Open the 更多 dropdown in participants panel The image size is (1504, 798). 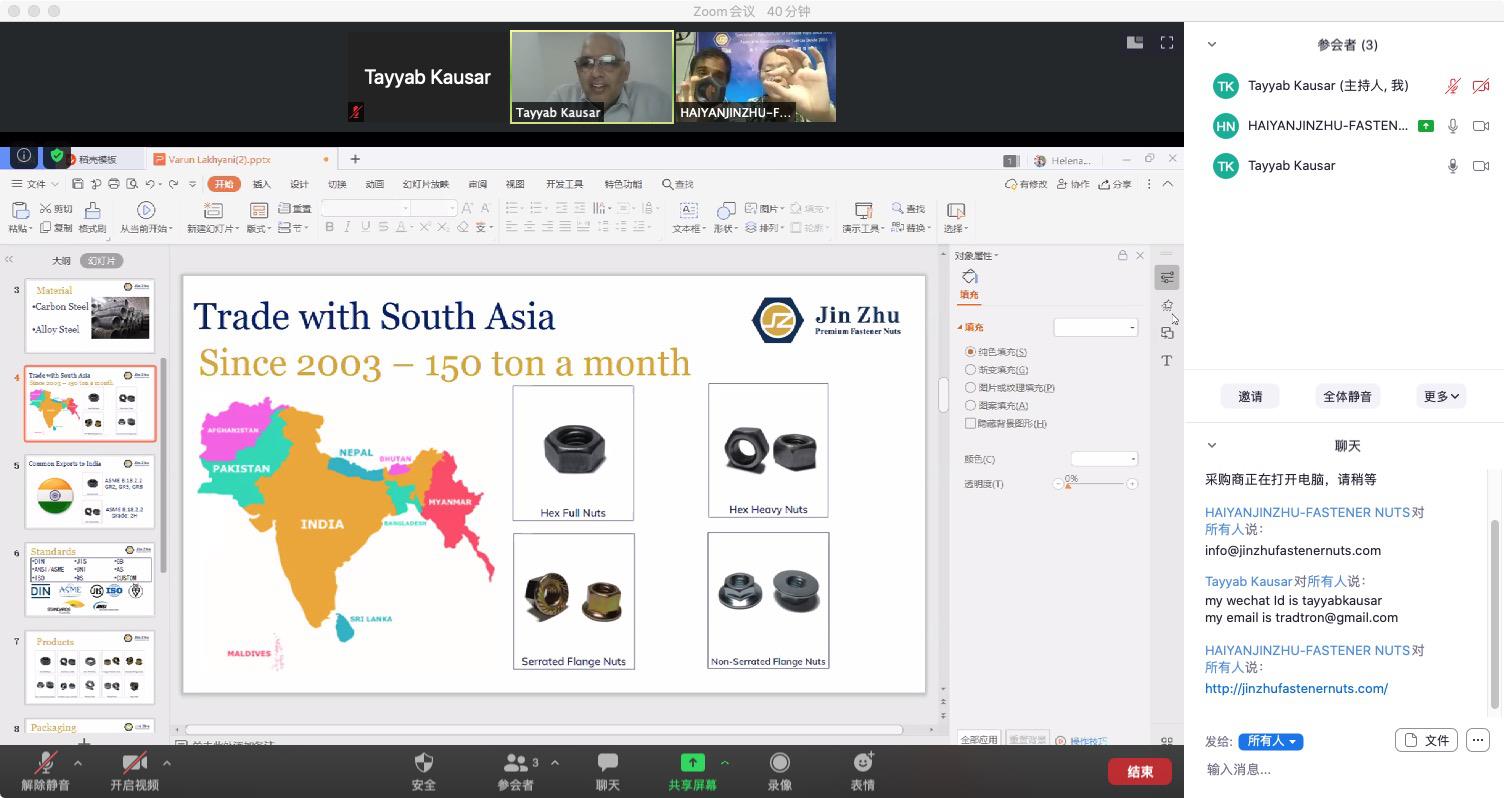point(1441,396)
